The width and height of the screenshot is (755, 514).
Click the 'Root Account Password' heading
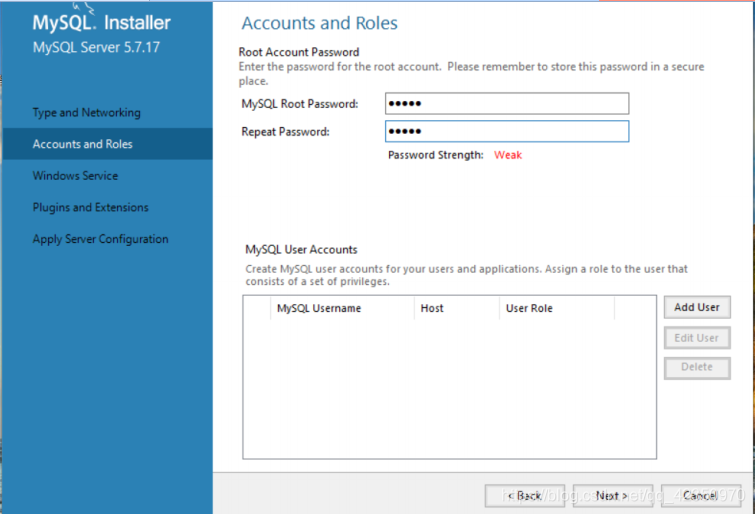(299, 52)
